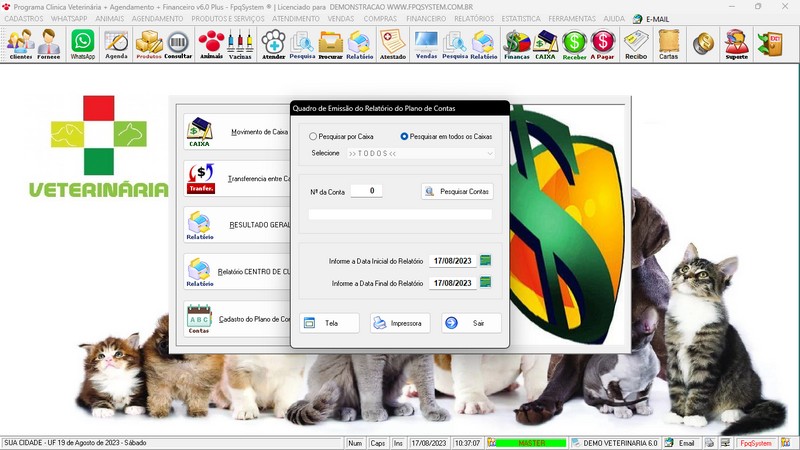800x450 pixels.
Task: Open the Finanças toolbar icon
Action: pos(516,42)
